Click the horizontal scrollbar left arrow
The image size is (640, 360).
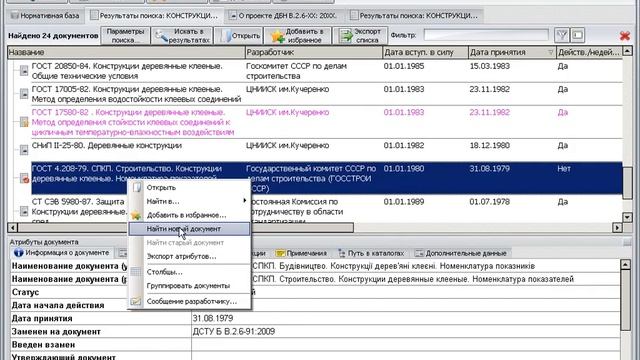[12, 228]
